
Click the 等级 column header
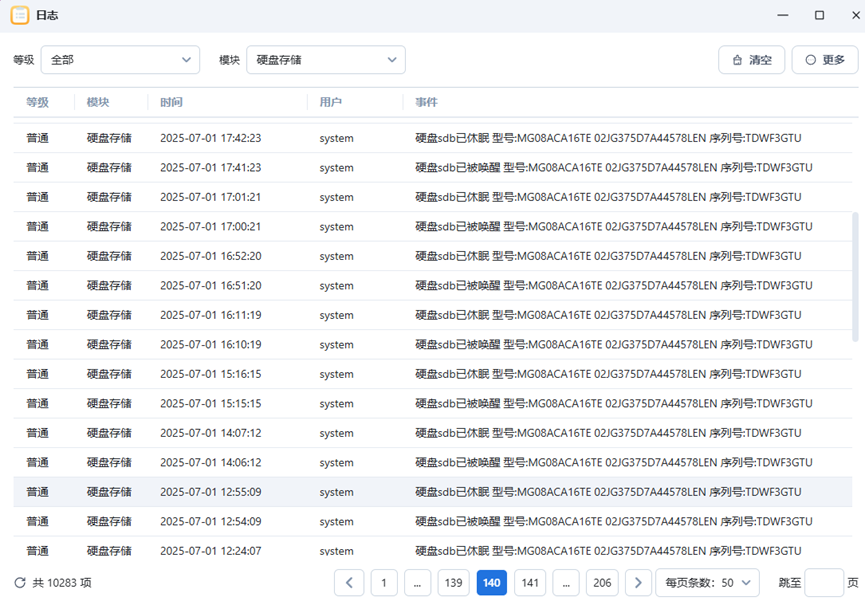(38, 102)
